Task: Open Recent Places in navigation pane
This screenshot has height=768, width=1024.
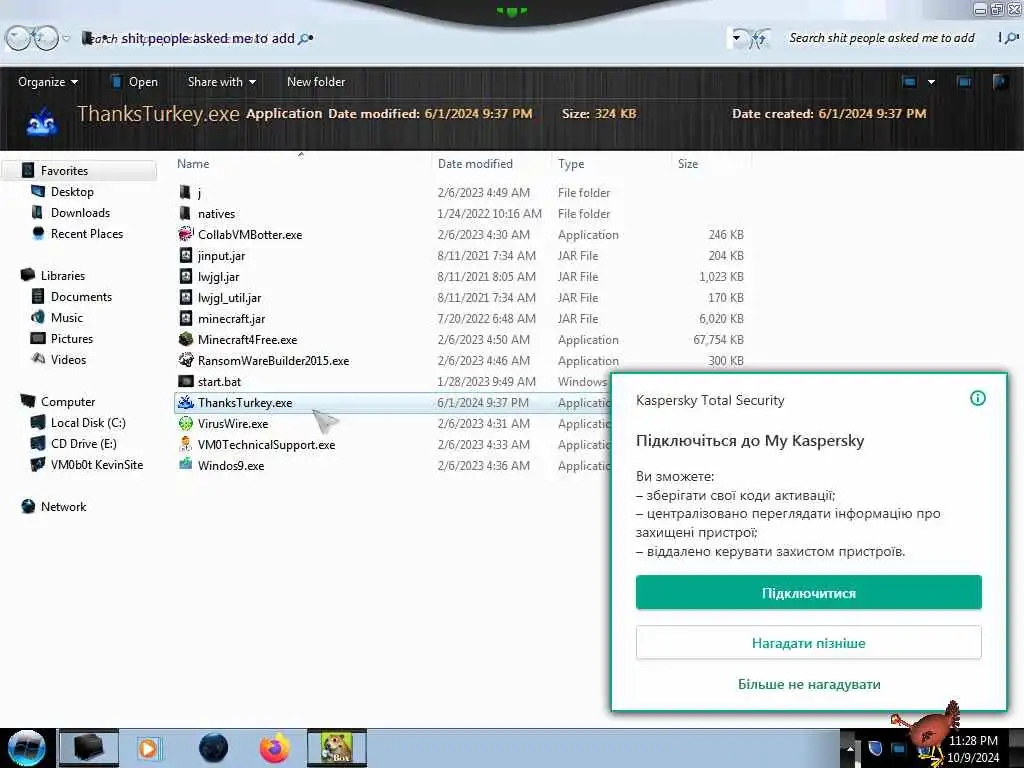Action: 87,233
